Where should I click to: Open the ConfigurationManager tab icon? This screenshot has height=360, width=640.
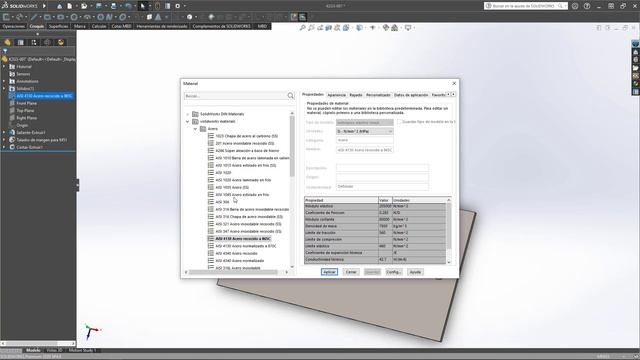(x=34, y=42)
